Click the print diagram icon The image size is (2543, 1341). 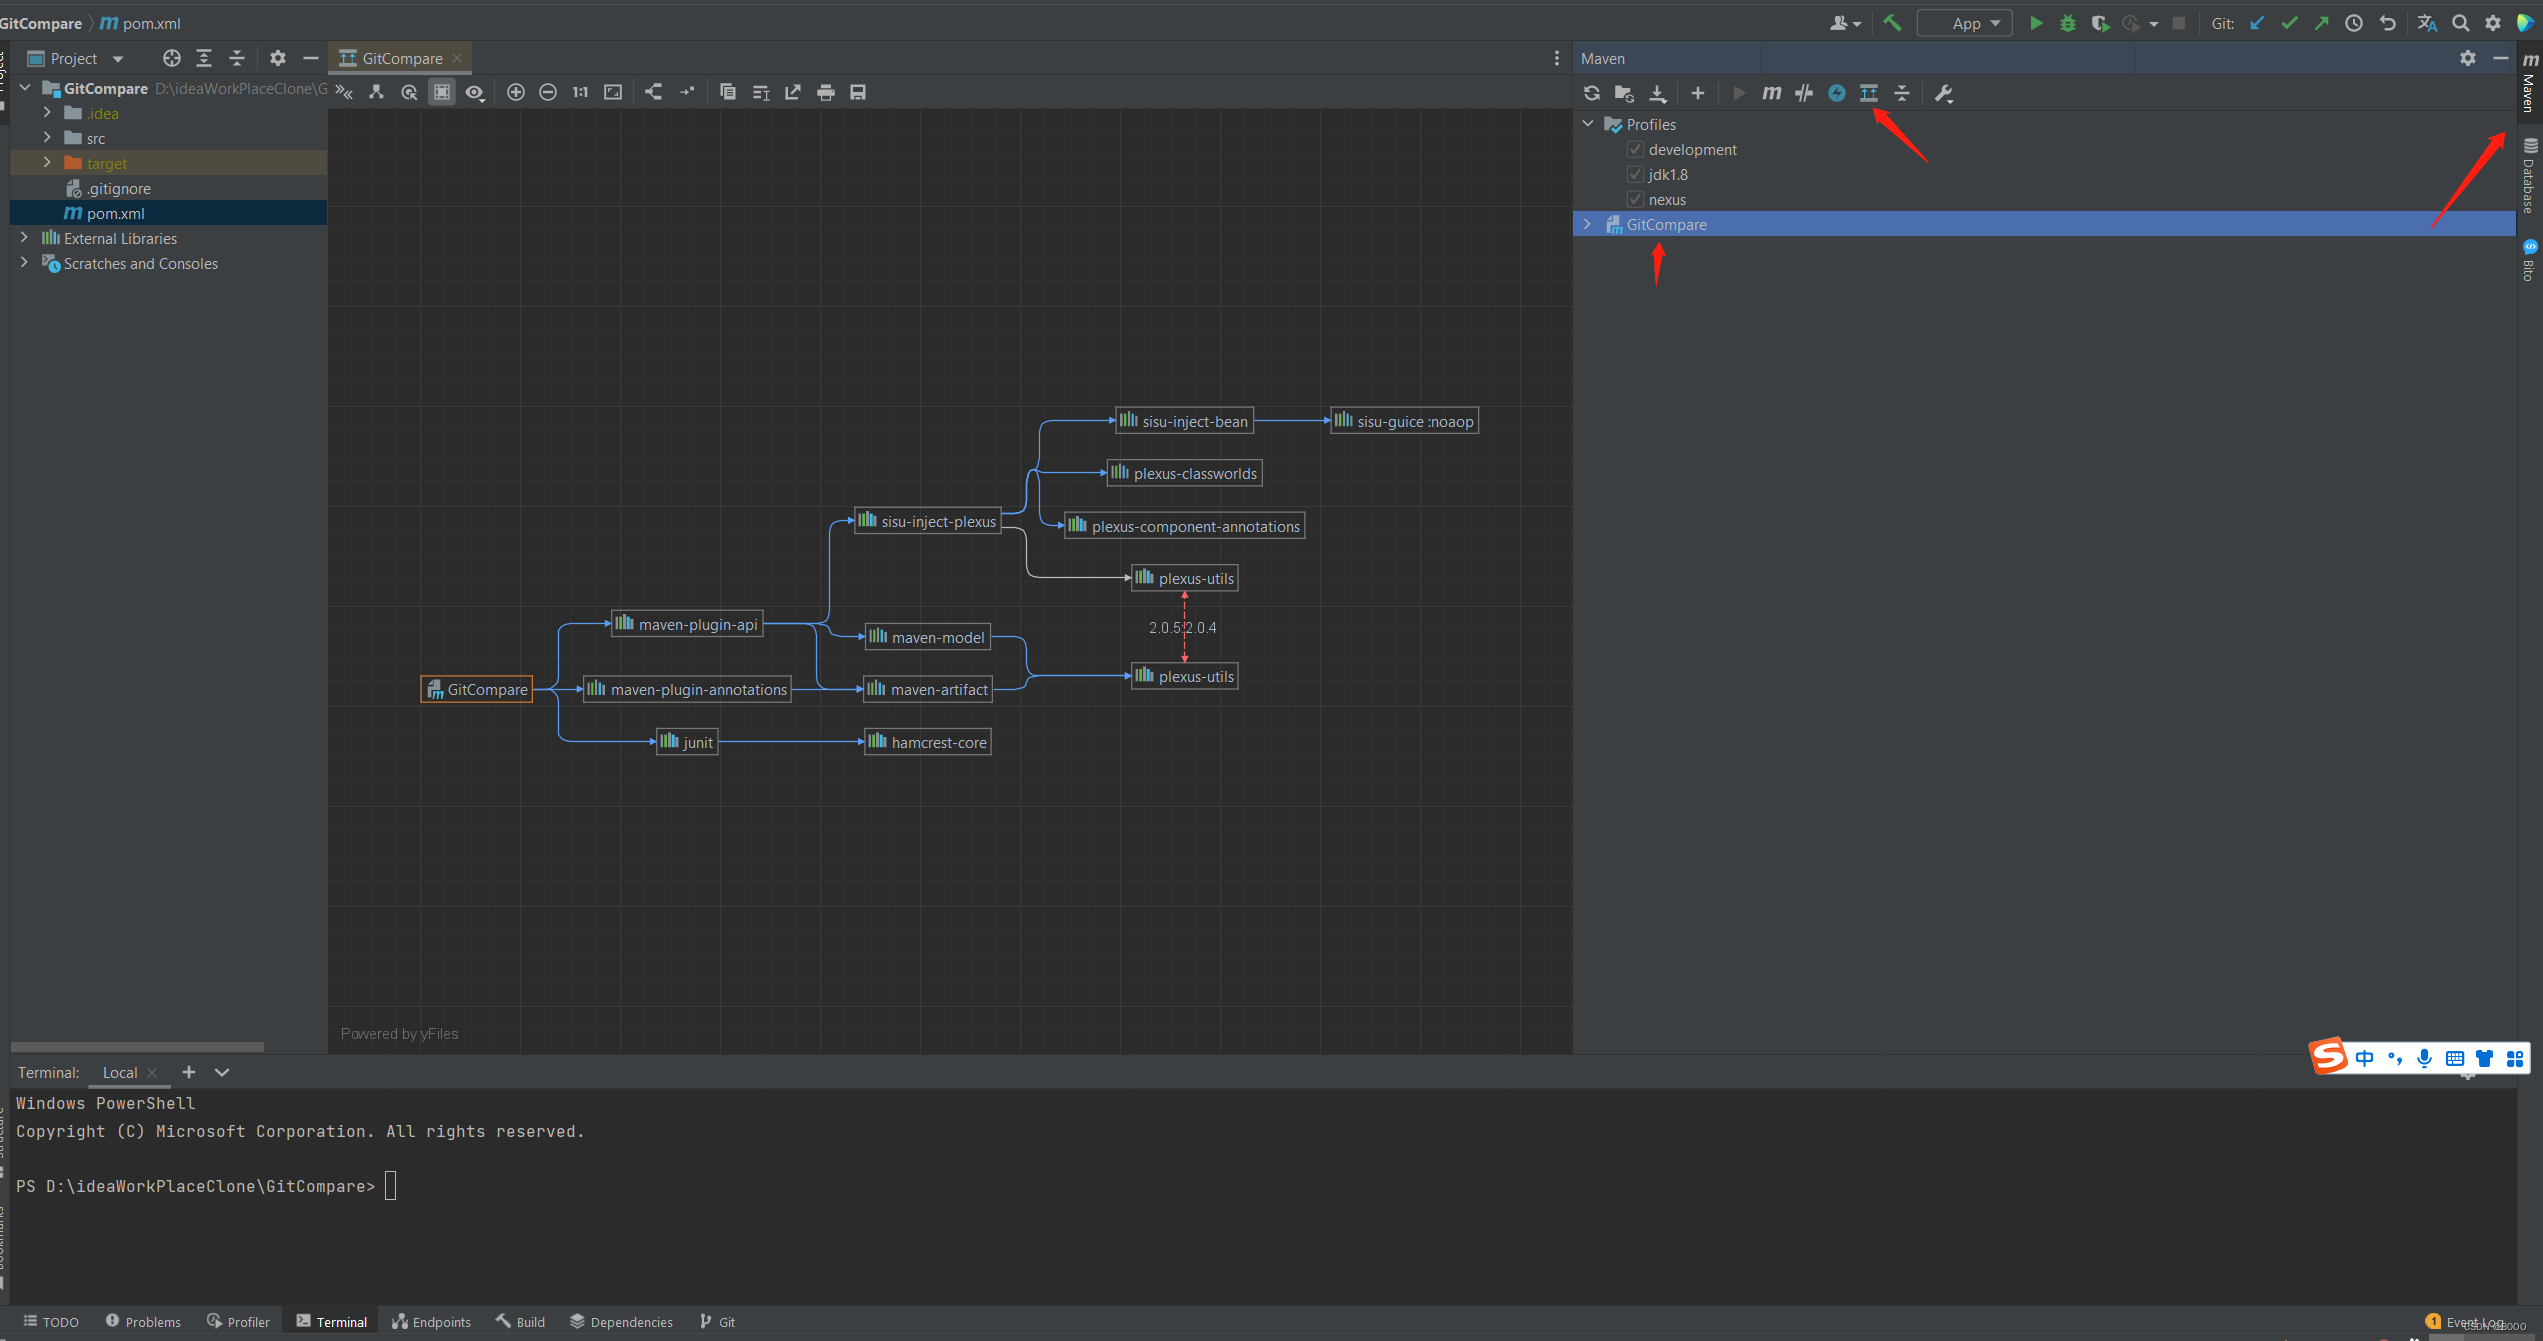(825, 92)
